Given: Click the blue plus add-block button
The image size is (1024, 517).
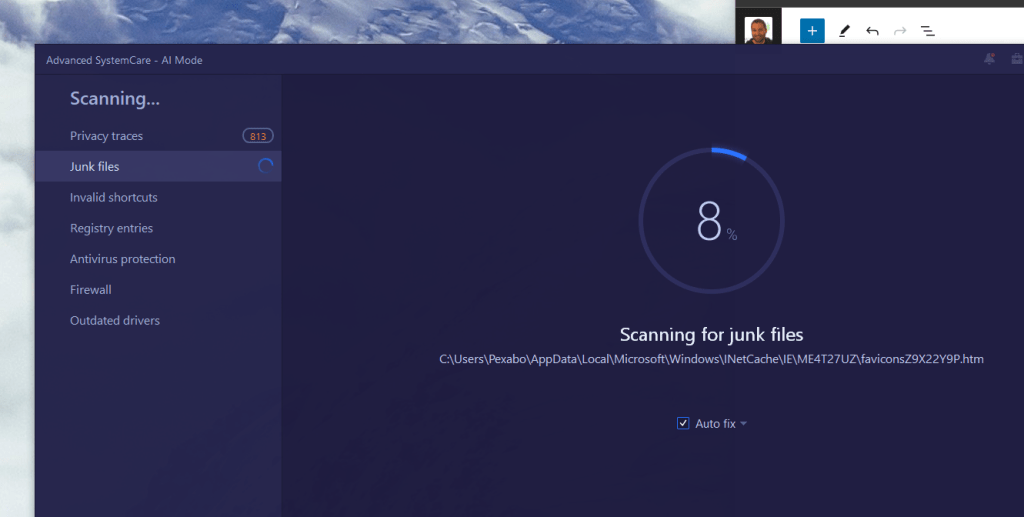Looking at the screenshot, I should (x=812, y=31).
